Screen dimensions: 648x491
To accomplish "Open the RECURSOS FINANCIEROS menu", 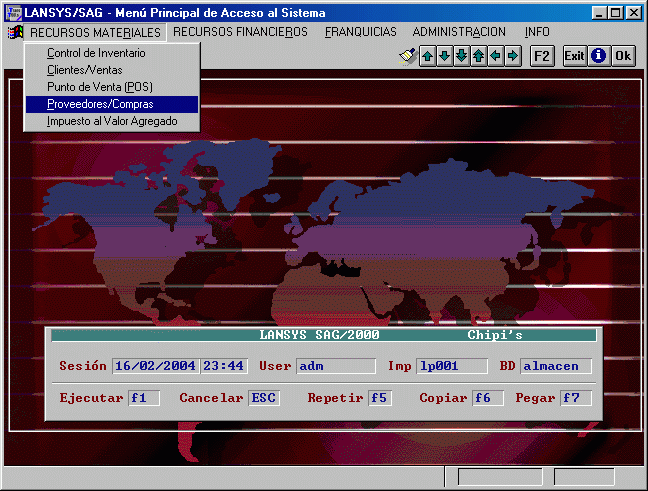I will [x=240, y=32].
